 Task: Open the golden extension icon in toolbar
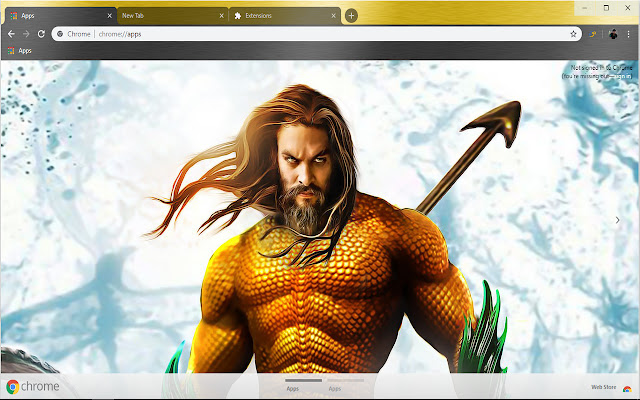coord(593,34)
